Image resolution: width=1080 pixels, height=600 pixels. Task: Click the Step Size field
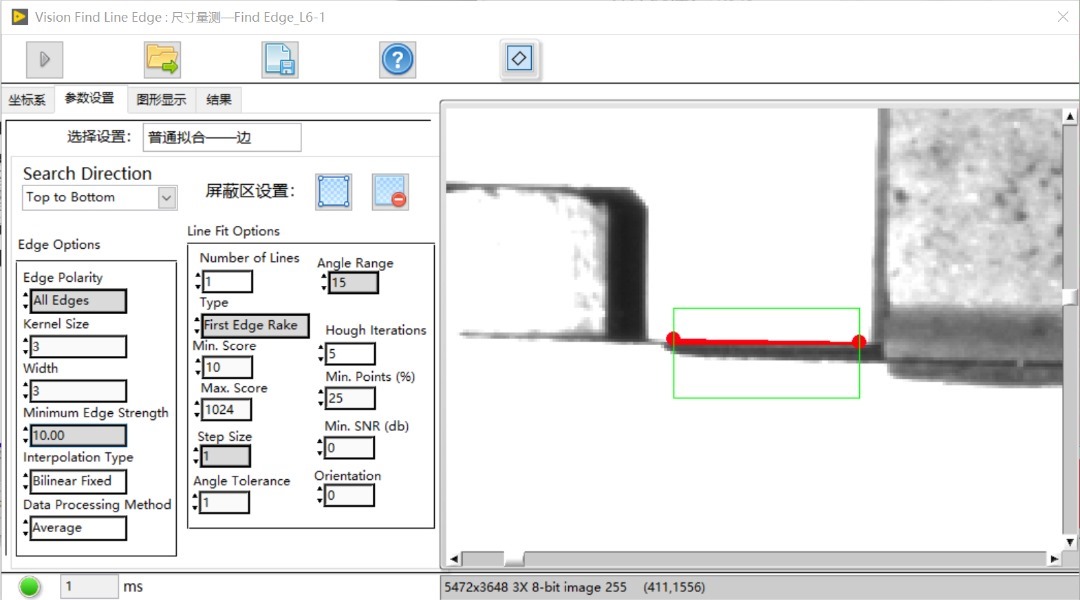(226, 456)
